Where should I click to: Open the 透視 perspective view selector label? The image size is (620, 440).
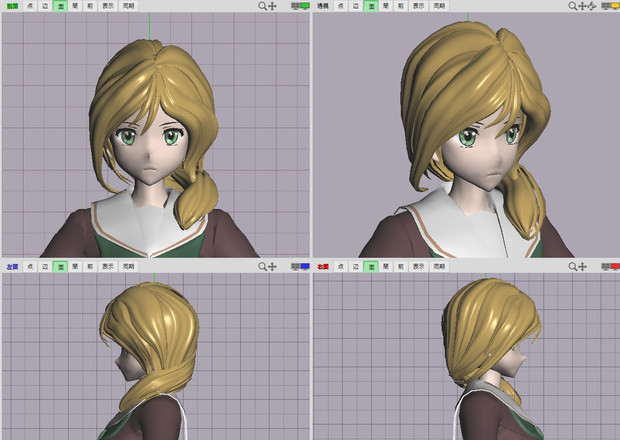click(x=323, y=6)
